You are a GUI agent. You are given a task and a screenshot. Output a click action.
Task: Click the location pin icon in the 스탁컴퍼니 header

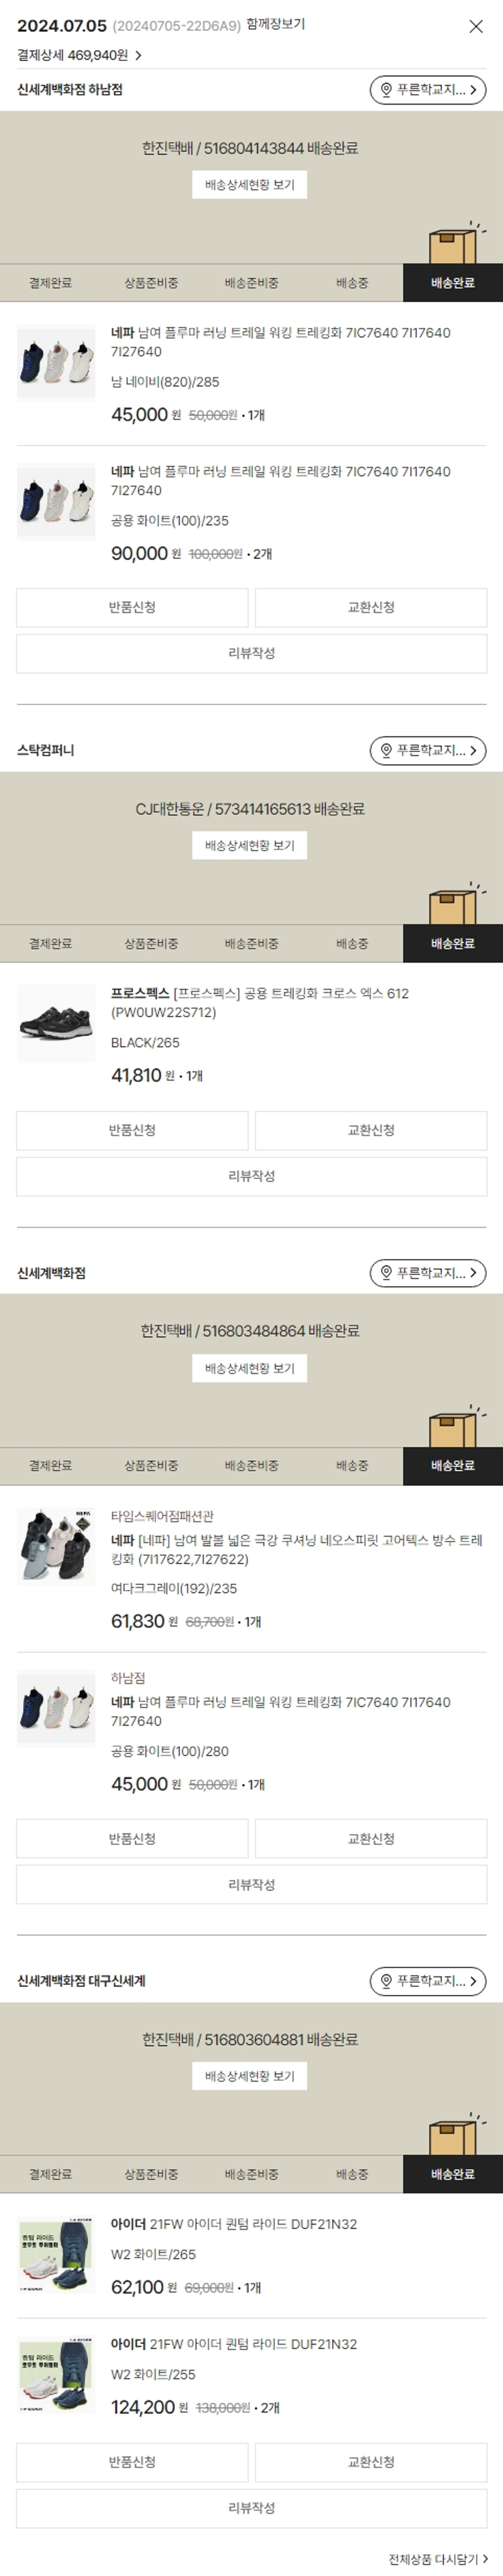(386, 751)
